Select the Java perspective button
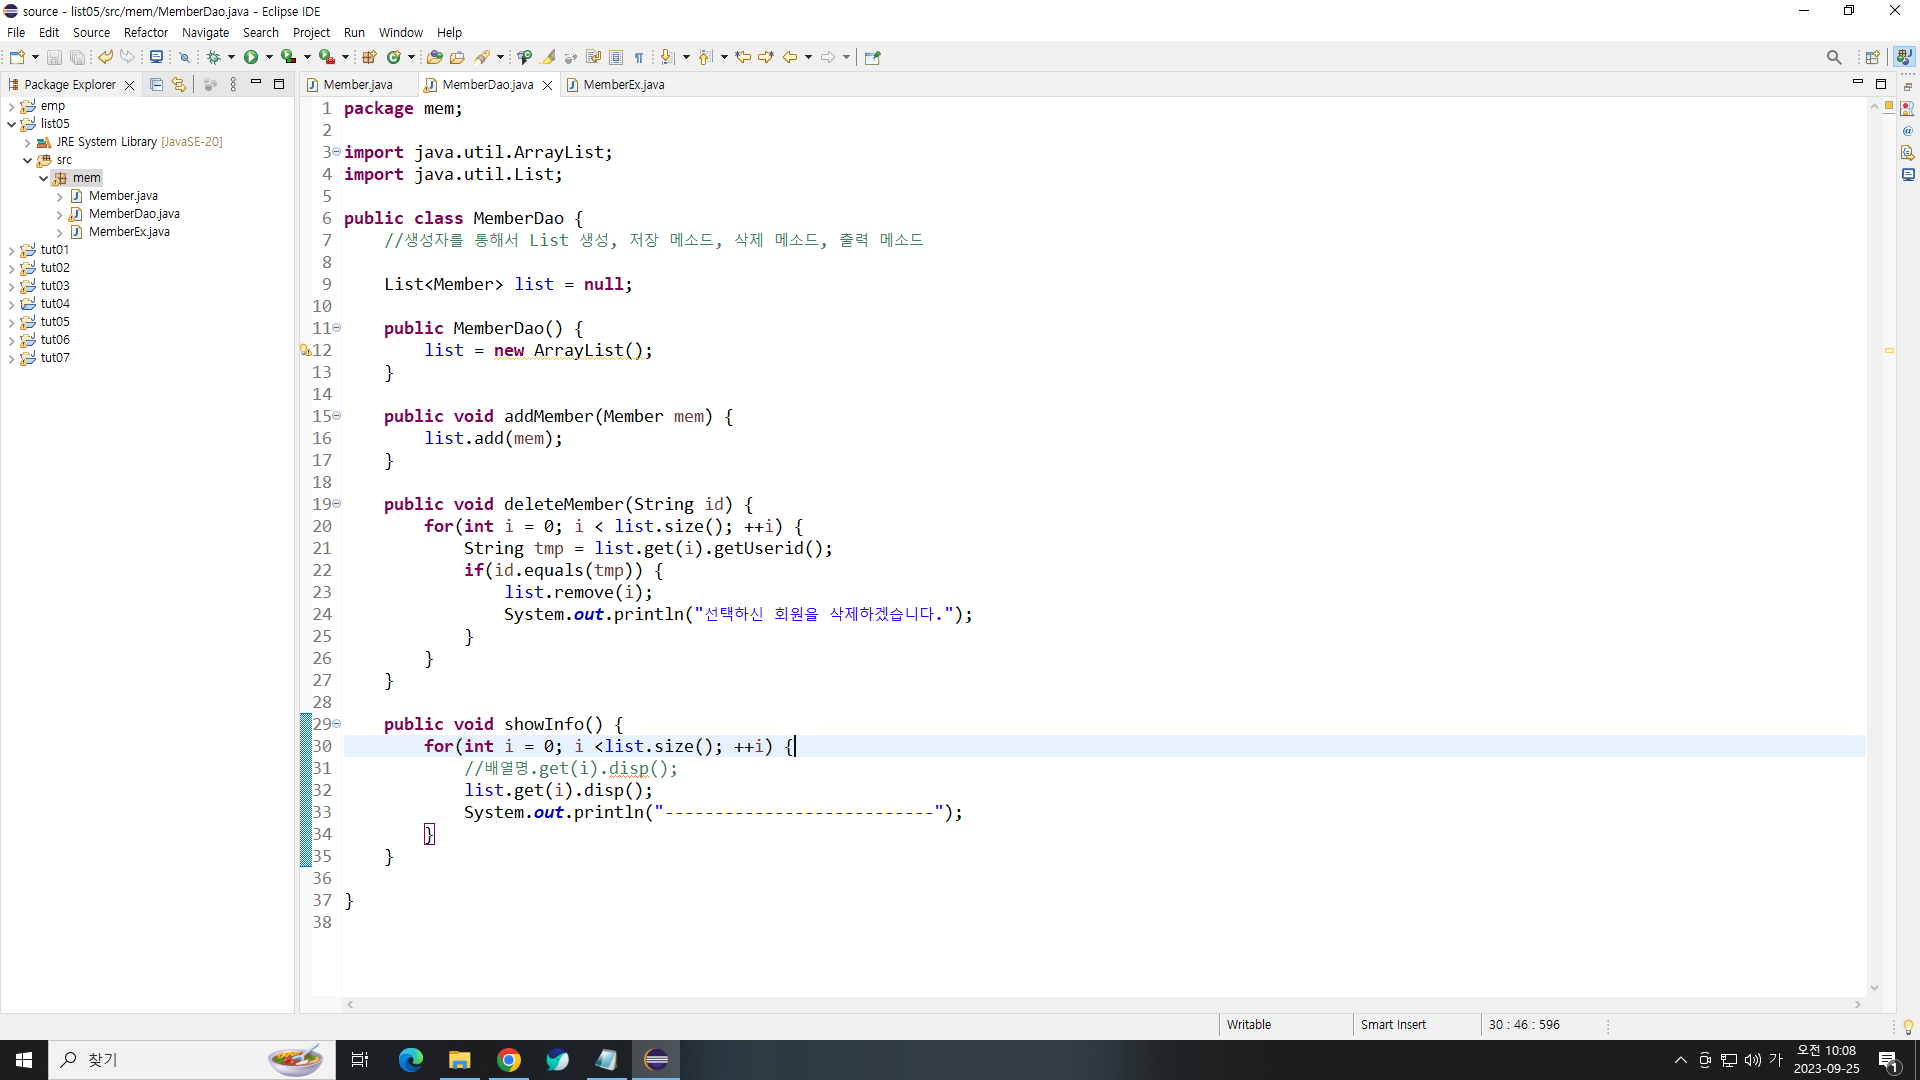1920x1080 pixels. (x=1904, y=57)
